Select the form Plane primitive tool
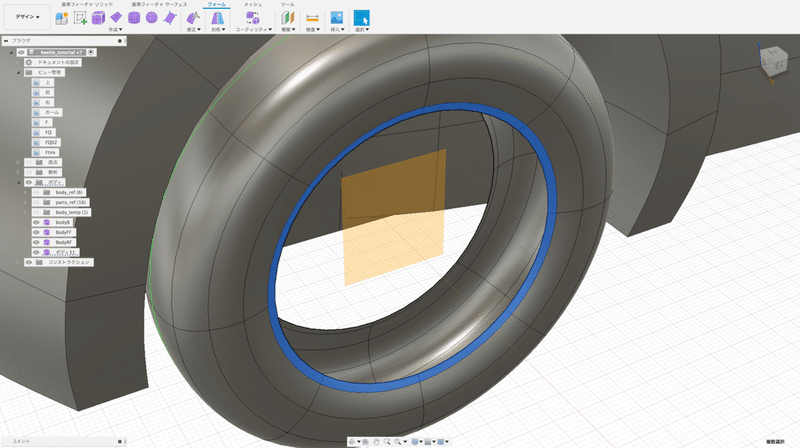The width and height of the screenshot is (800, 448). tap(116, 18)
